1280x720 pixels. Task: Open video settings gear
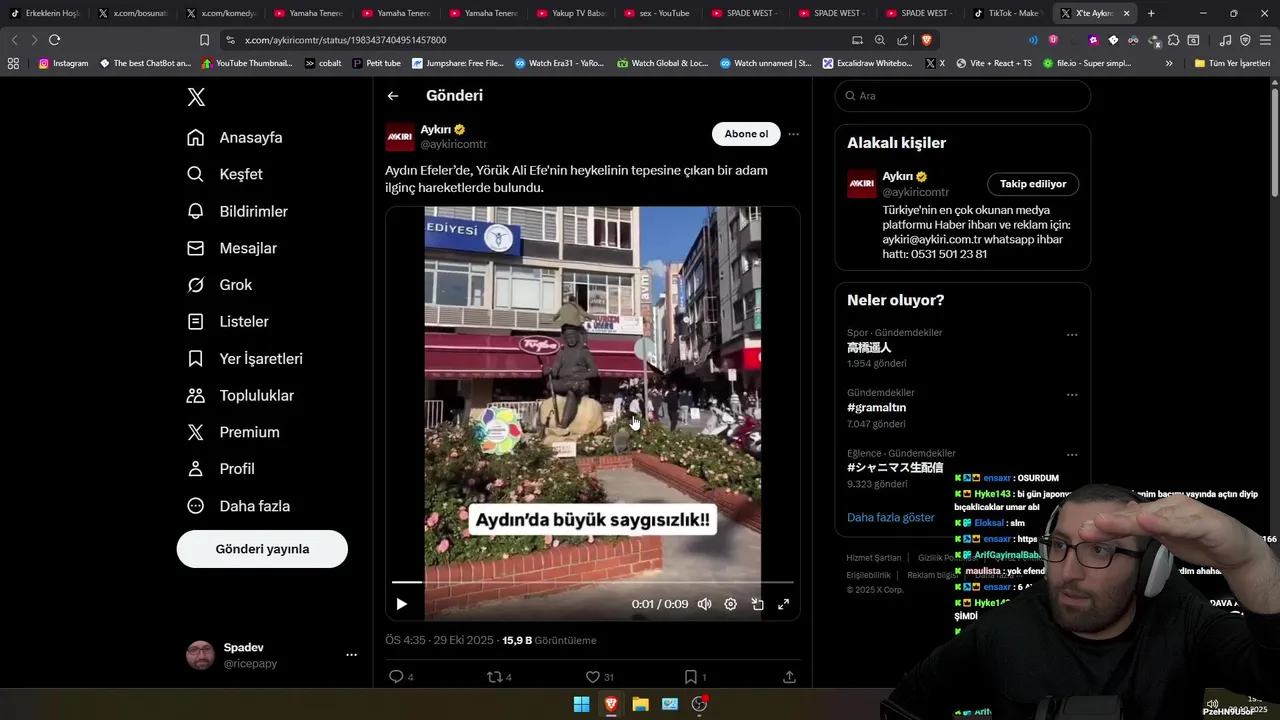(x=730, y=604)
